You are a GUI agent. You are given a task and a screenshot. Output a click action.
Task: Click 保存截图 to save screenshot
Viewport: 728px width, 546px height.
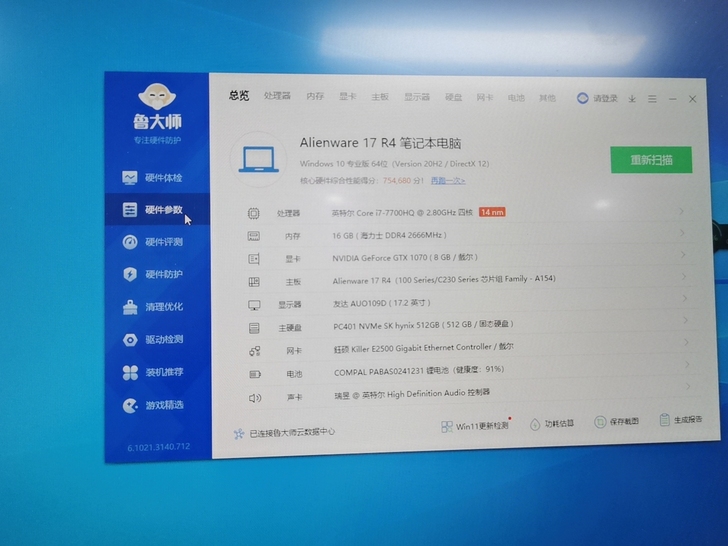[601, 423]
